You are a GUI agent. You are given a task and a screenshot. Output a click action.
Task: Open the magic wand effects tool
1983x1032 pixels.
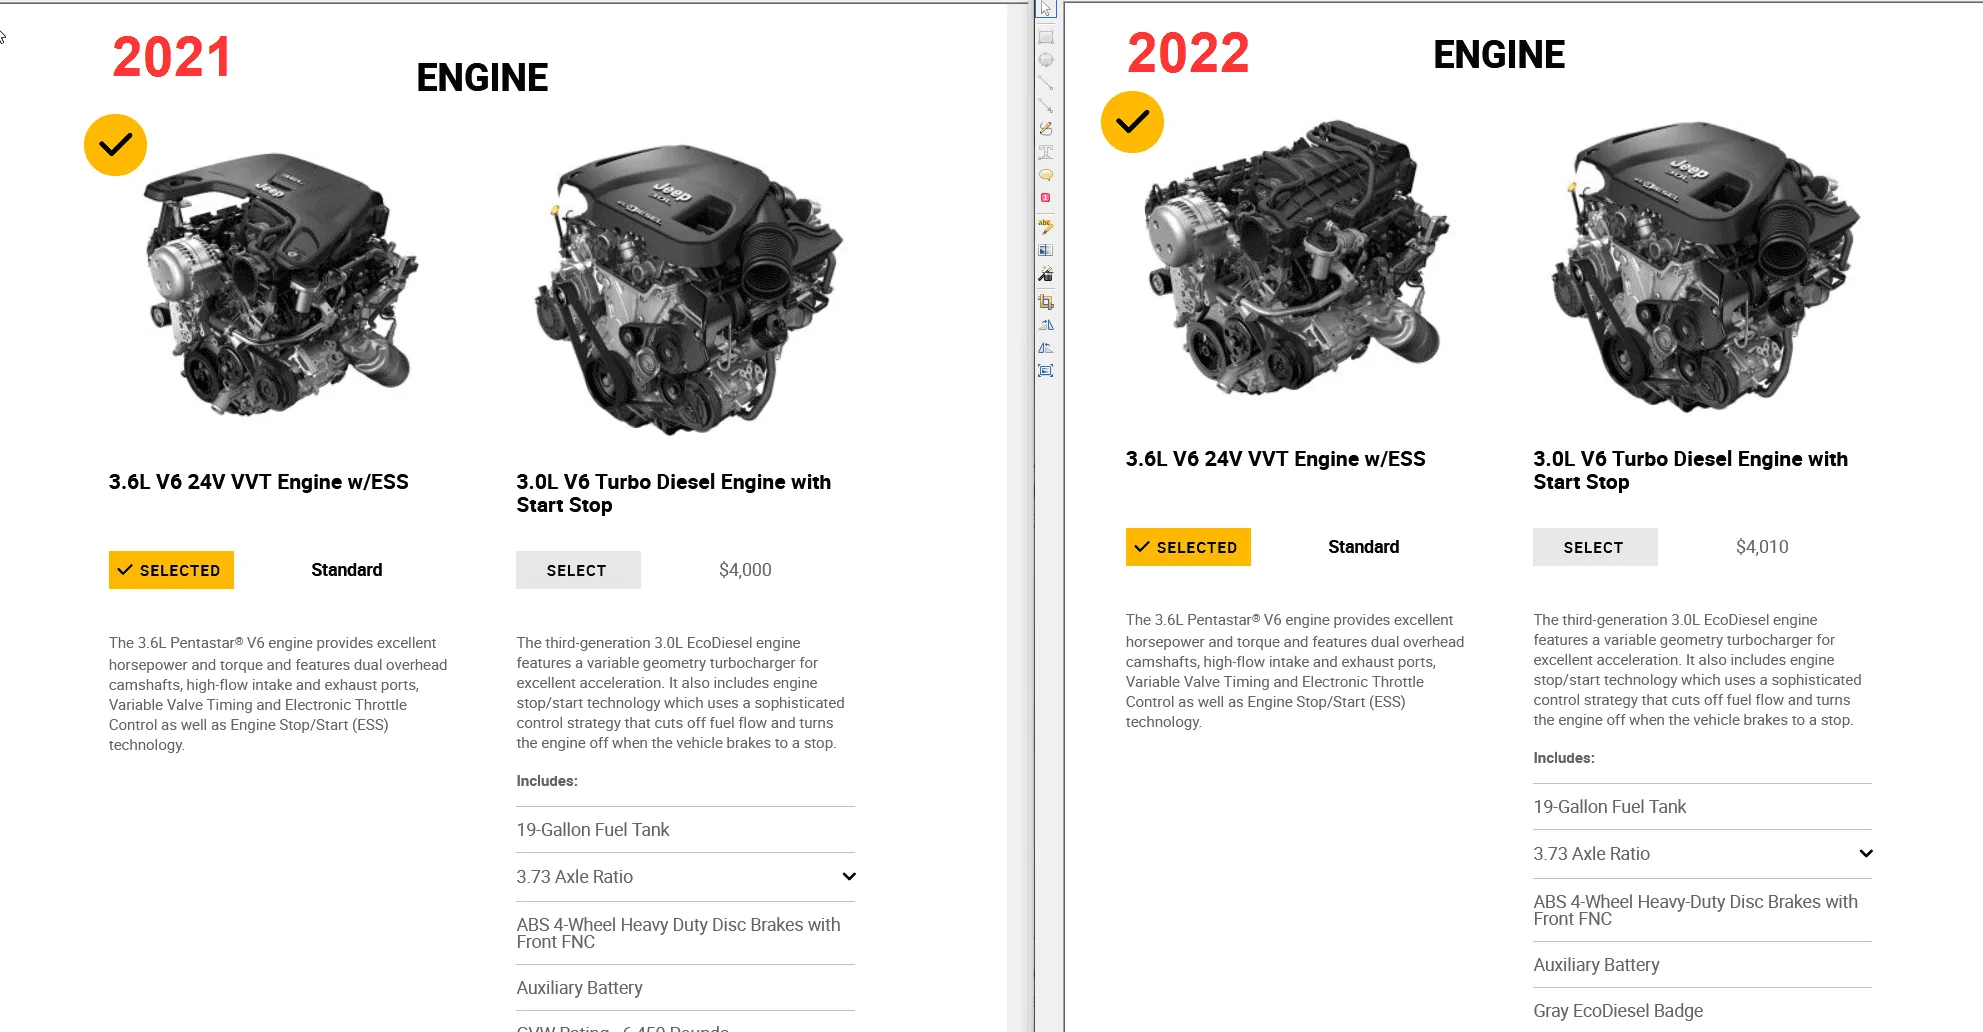point(1046,274)
